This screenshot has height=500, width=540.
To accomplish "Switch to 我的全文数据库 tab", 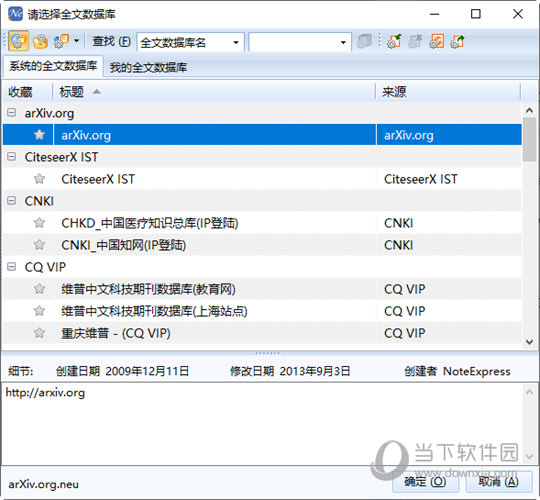I will point(148,67).
